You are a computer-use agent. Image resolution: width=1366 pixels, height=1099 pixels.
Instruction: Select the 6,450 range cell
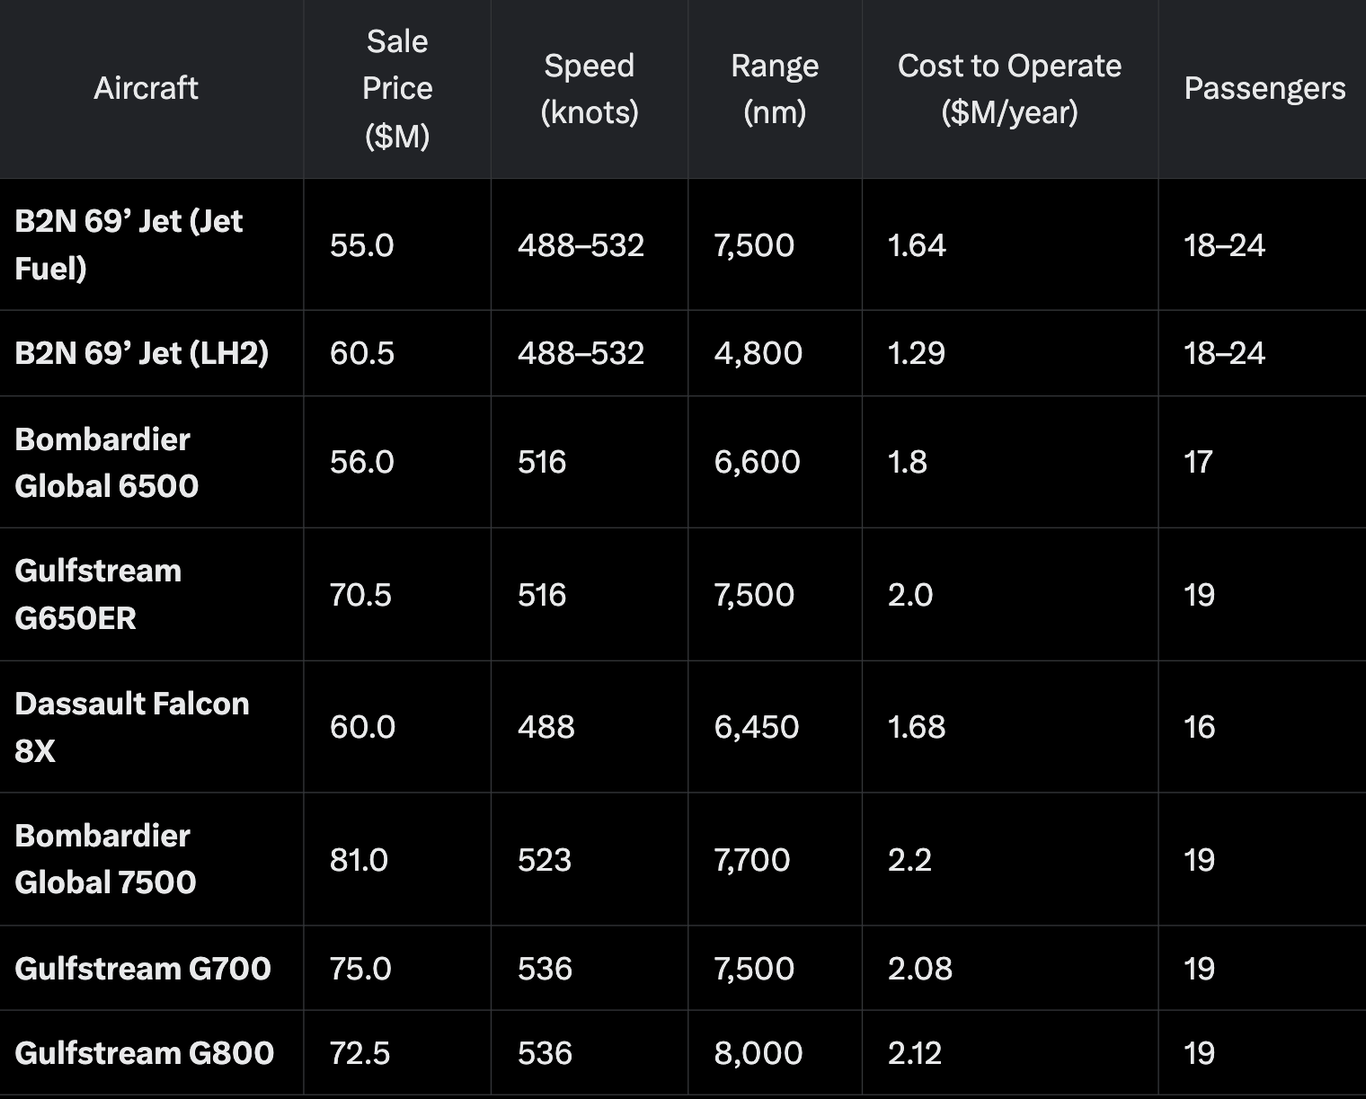pyautogui.click(x=756, y=727)
